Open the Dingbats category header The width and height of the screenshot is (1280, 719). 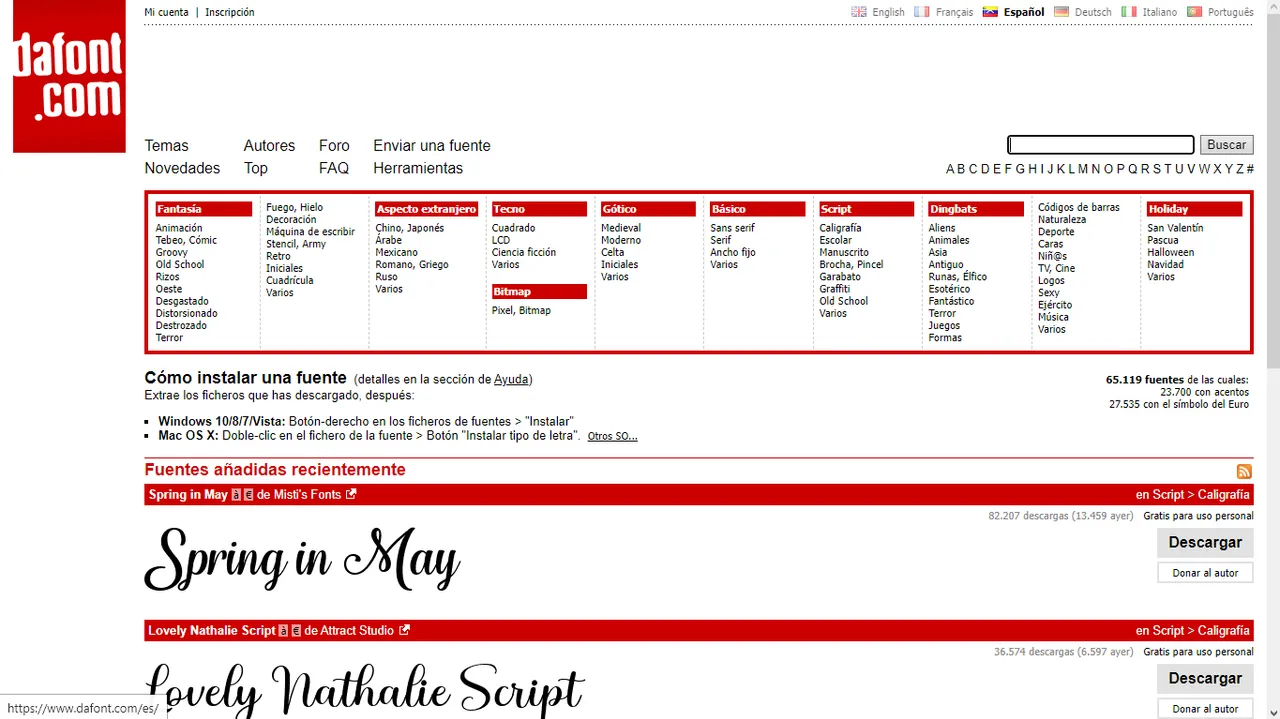(x=976, y=209)
